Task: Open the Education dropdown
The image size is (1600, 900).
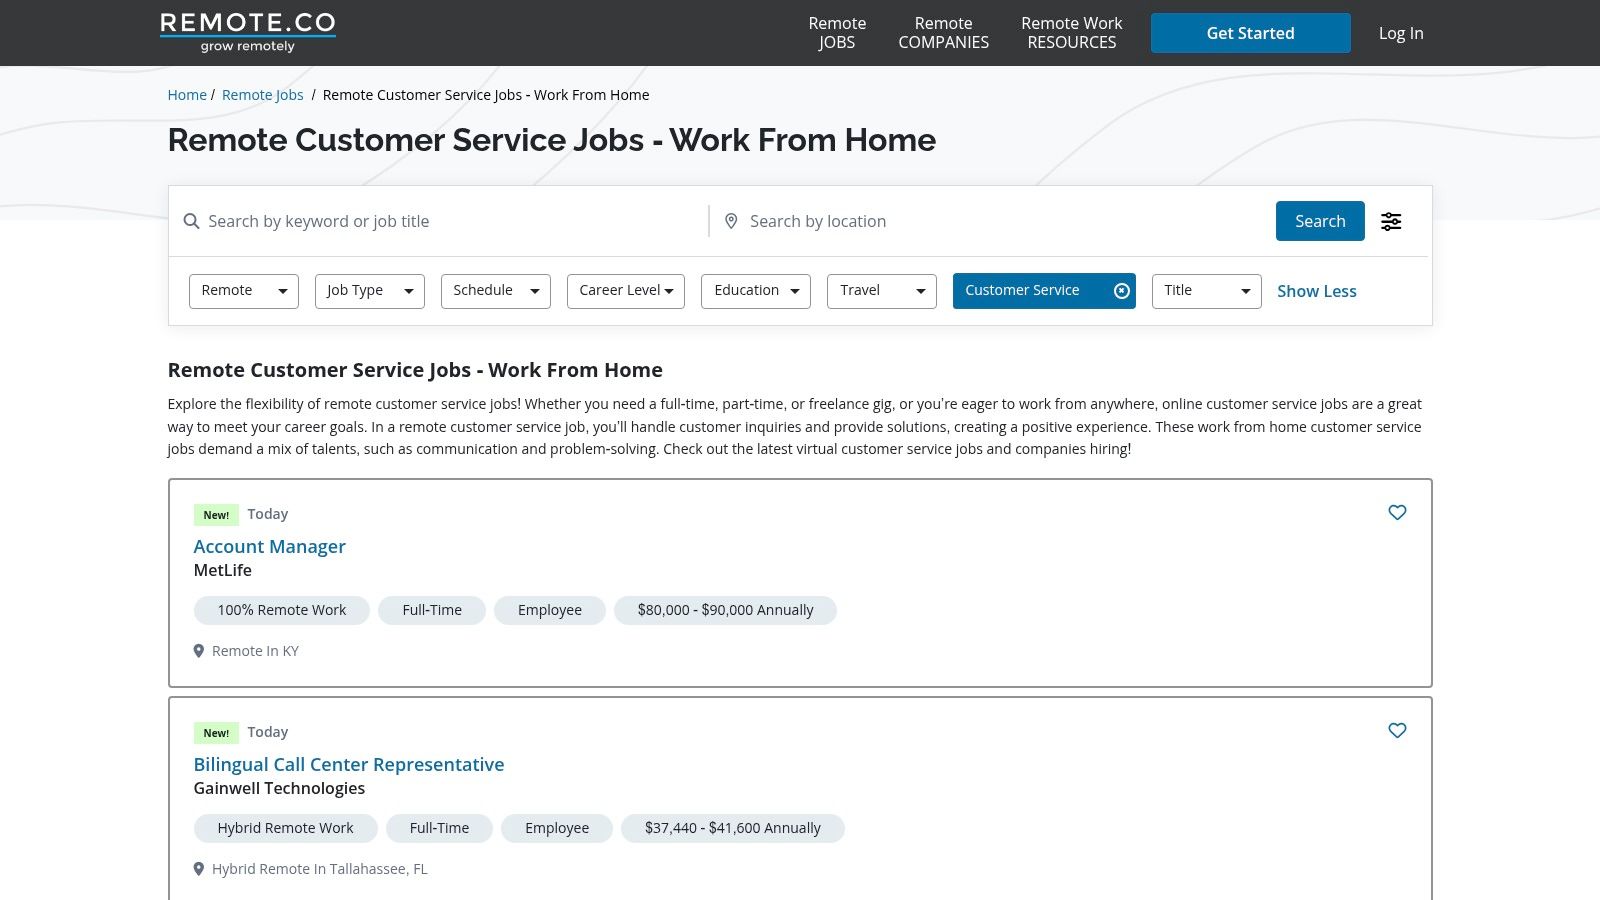Action: [x=755, y=290]
